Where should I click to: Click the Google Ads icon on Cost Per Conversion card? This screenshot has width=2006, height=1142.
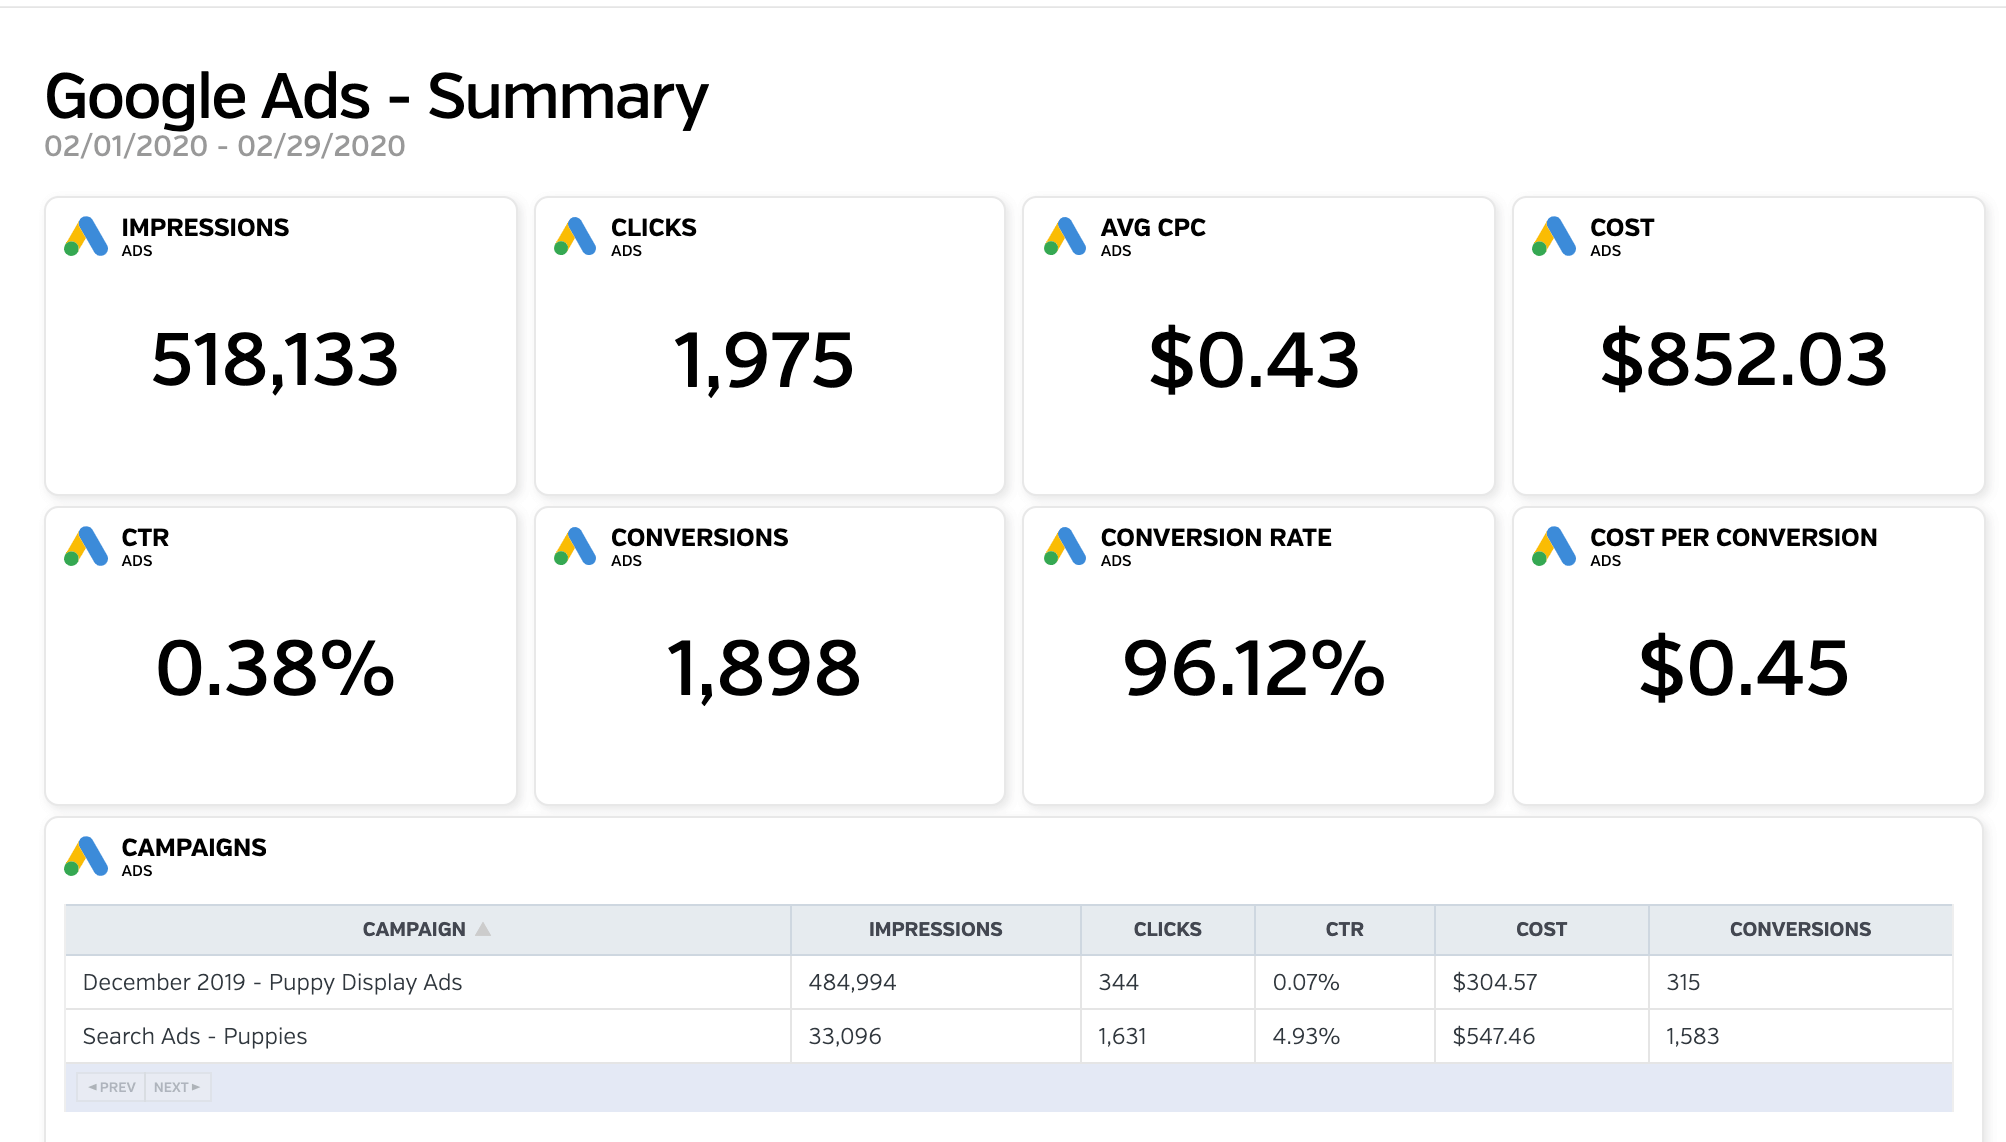(x=1551, y=547)
